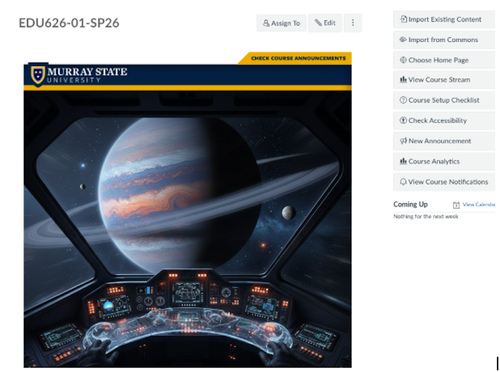This screenshot has height=372, width=500.
Task: Open Import from Commons
Action: (x=444, y=40)
